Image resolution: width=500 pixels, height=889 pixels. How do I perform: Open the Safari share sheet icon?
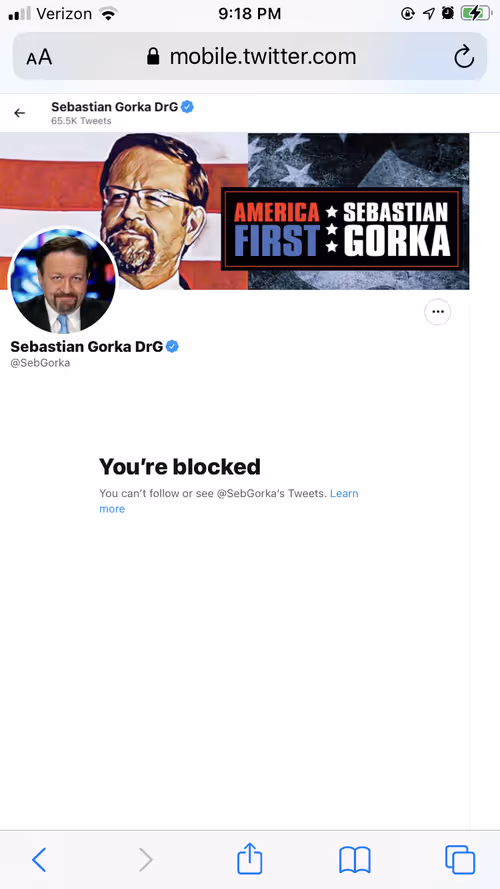pos(249,858)
